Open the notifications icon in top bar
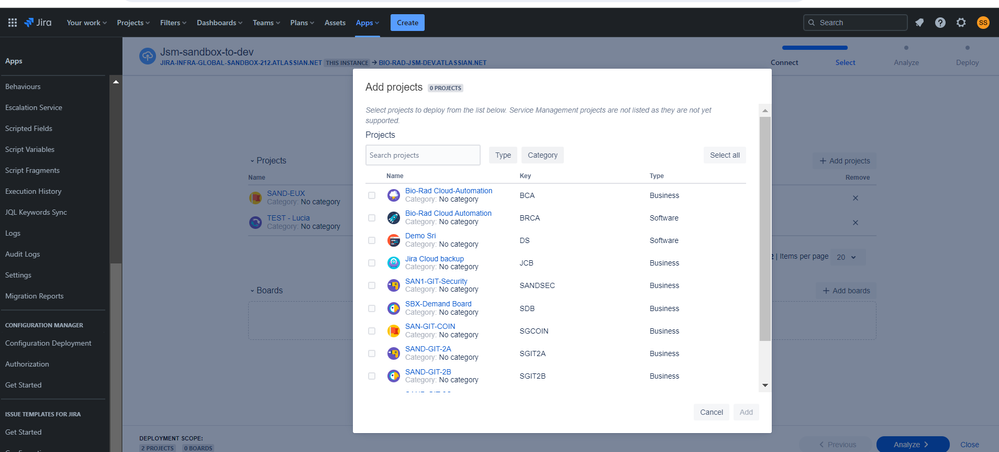The height and width of the screenshot is (452, 999). (919, 22)
